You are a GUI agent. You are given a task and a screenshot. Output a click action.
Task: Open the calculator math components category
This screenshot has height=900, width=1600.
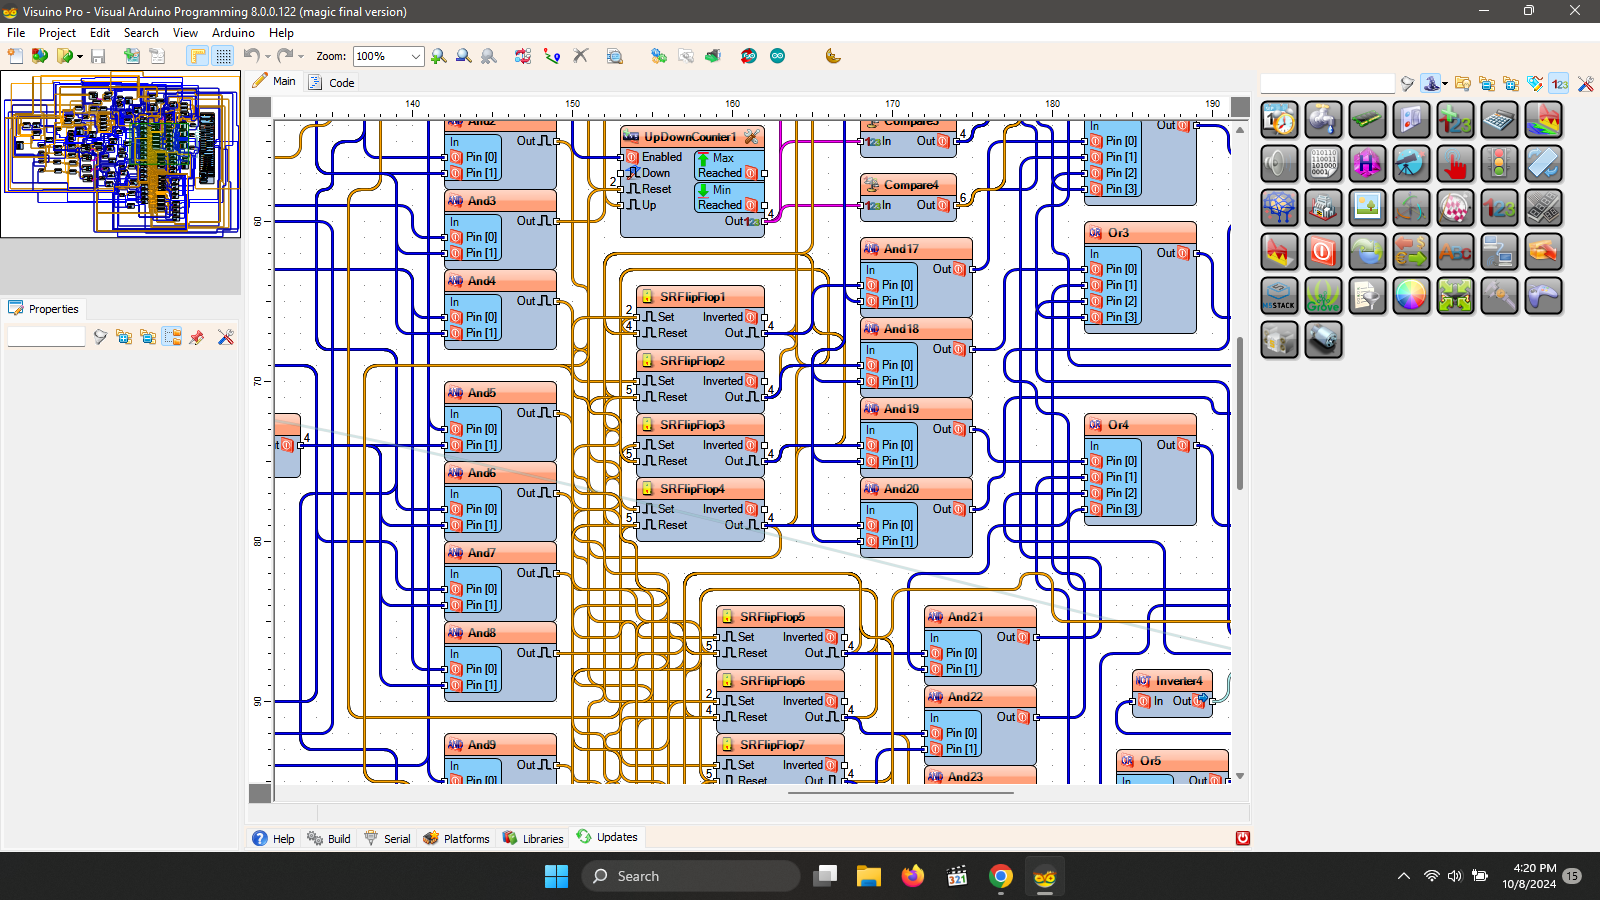1498,121
